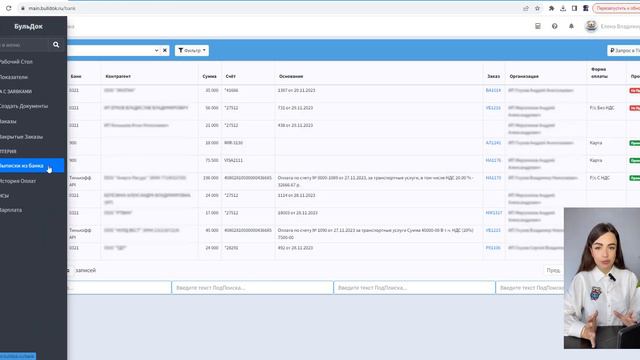This screenshot has width=640, height=360.
Task: Open the help question-mark icon
Action: point(554,26)
